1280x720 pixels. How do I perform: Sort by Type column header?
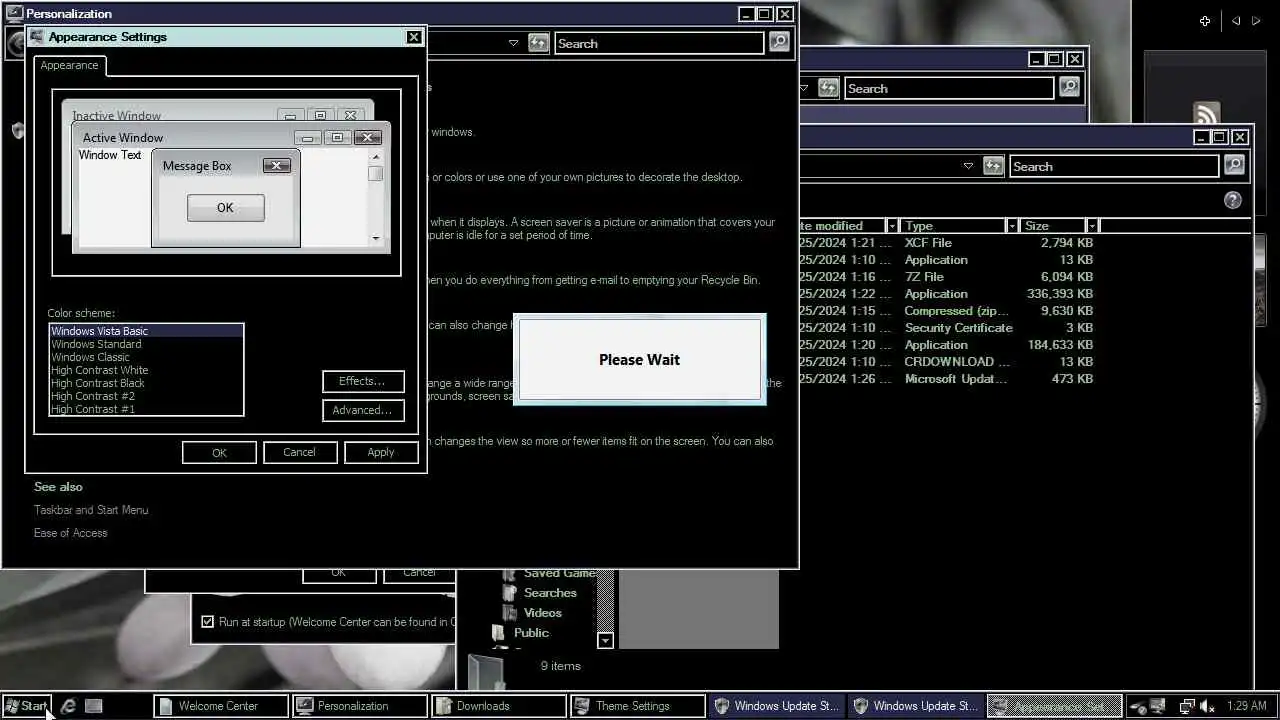954,226
